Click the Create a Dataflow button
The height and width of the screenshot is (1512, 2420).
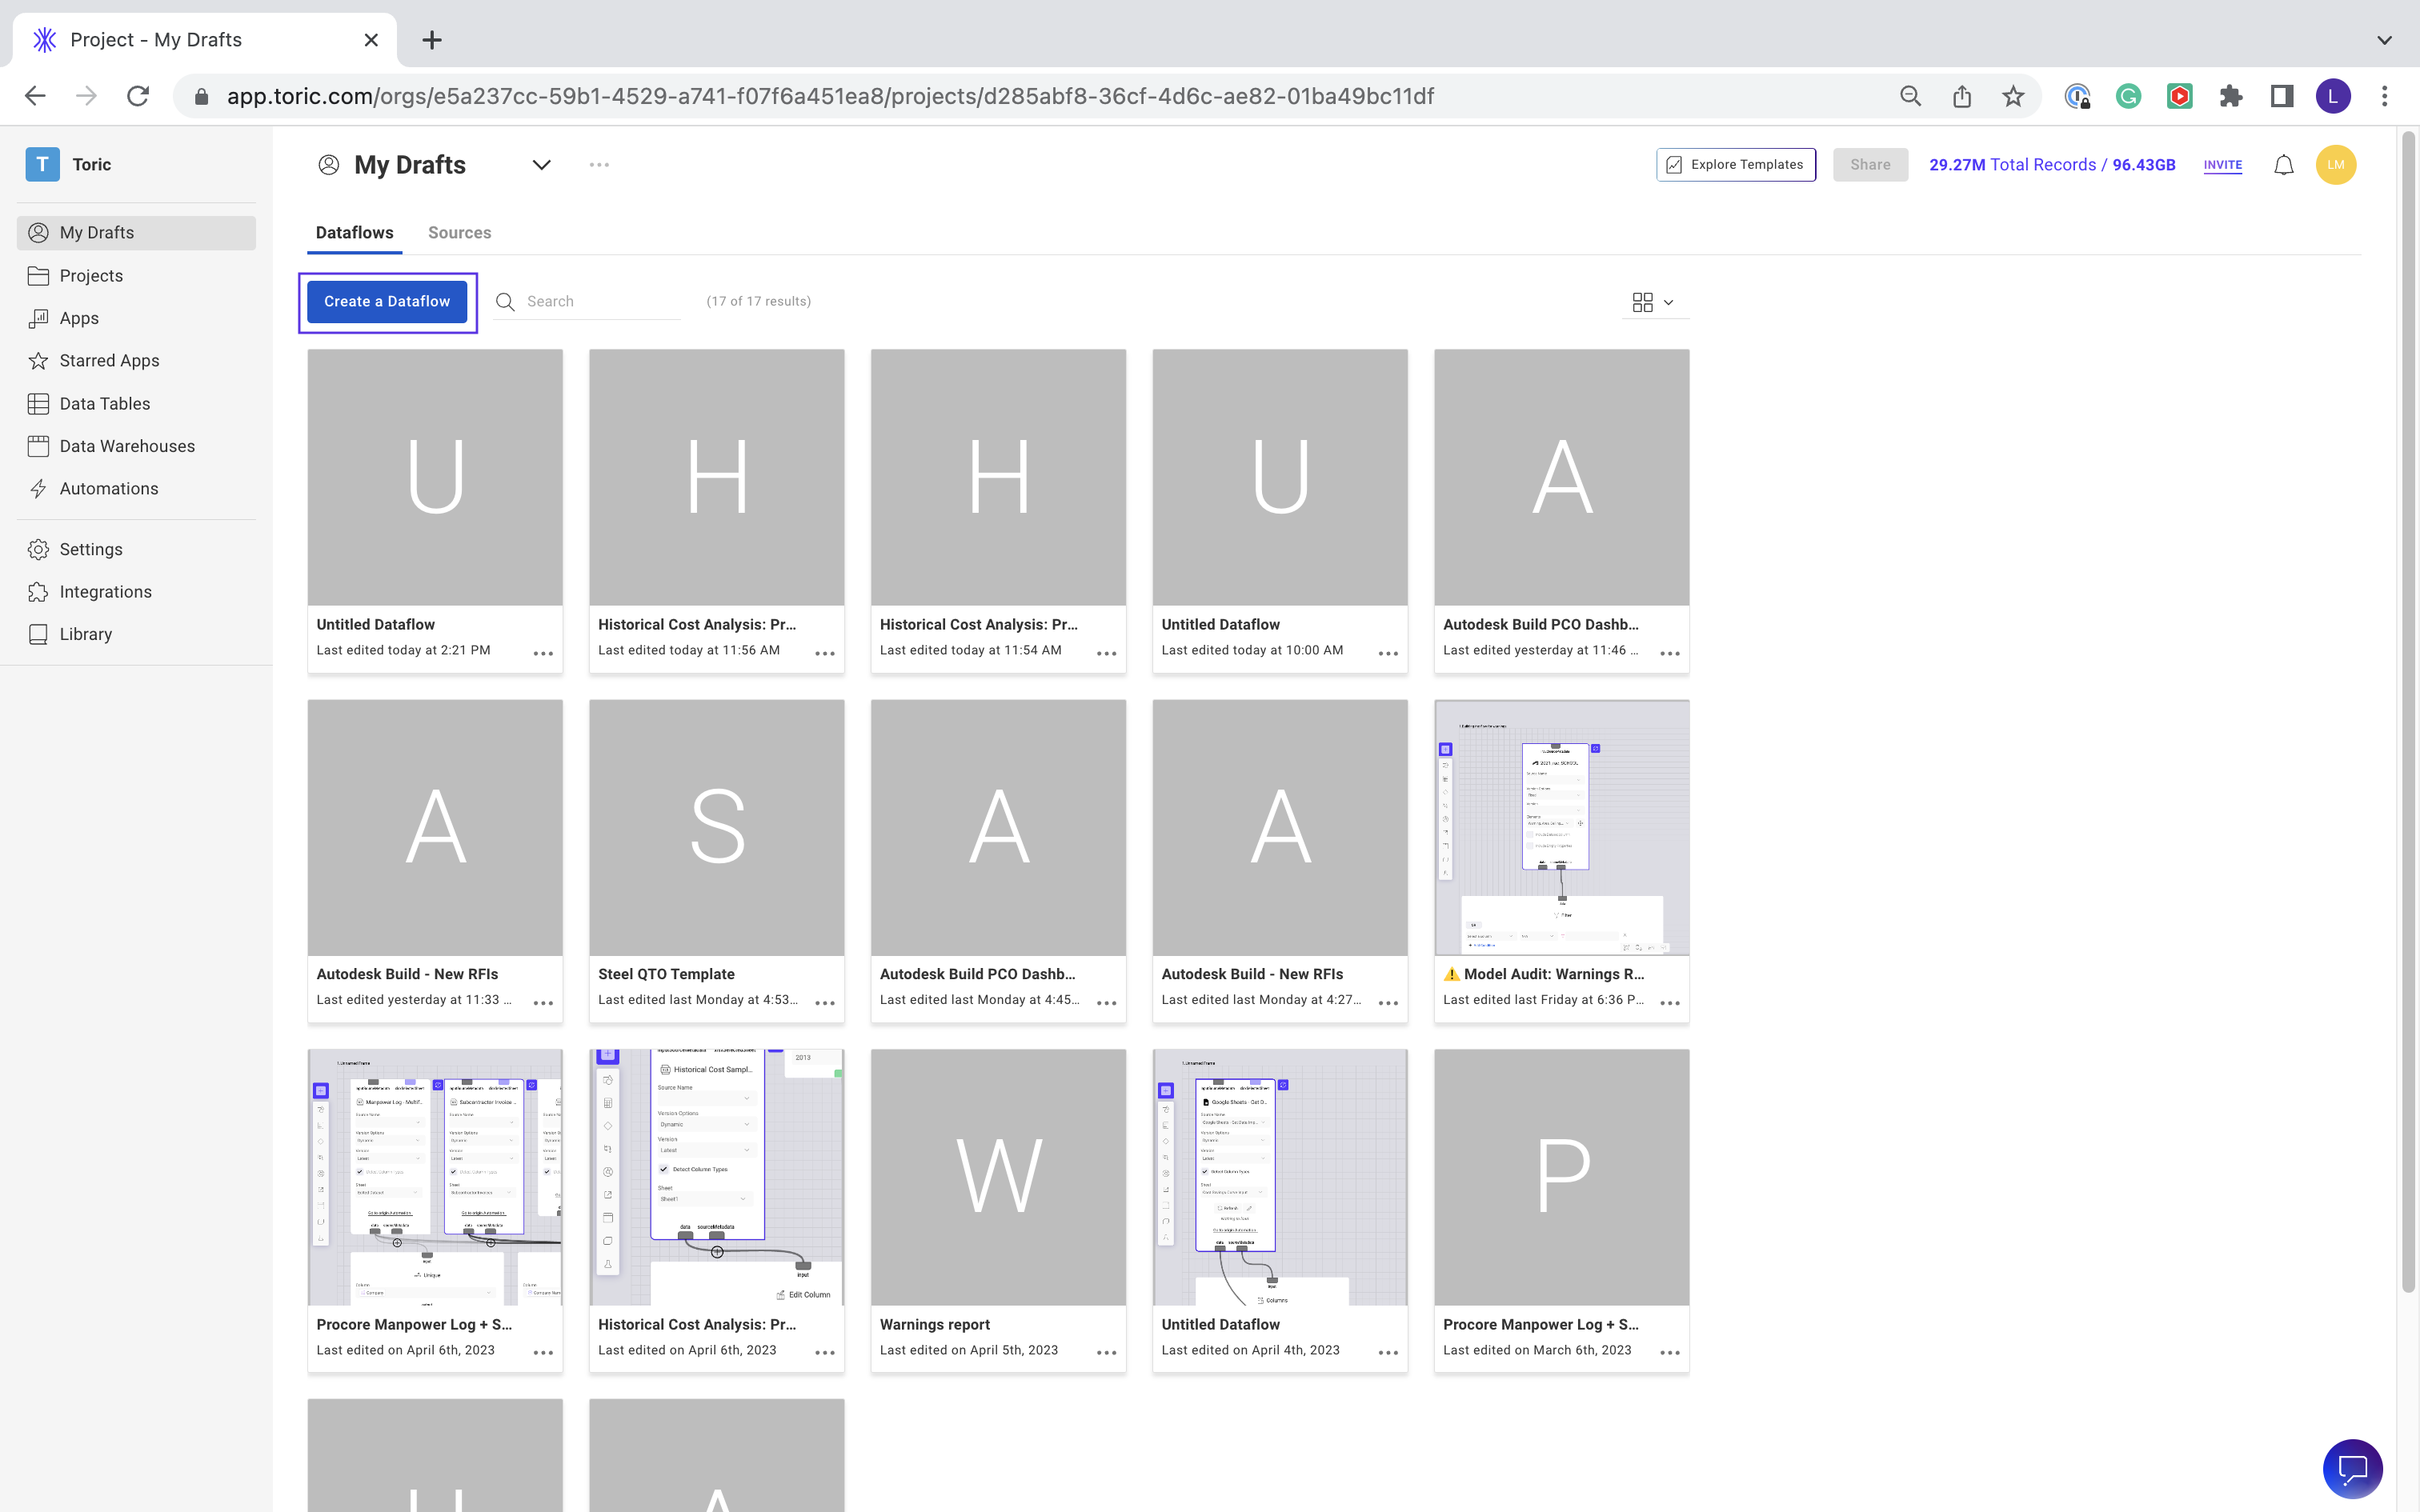pos(387,301)
